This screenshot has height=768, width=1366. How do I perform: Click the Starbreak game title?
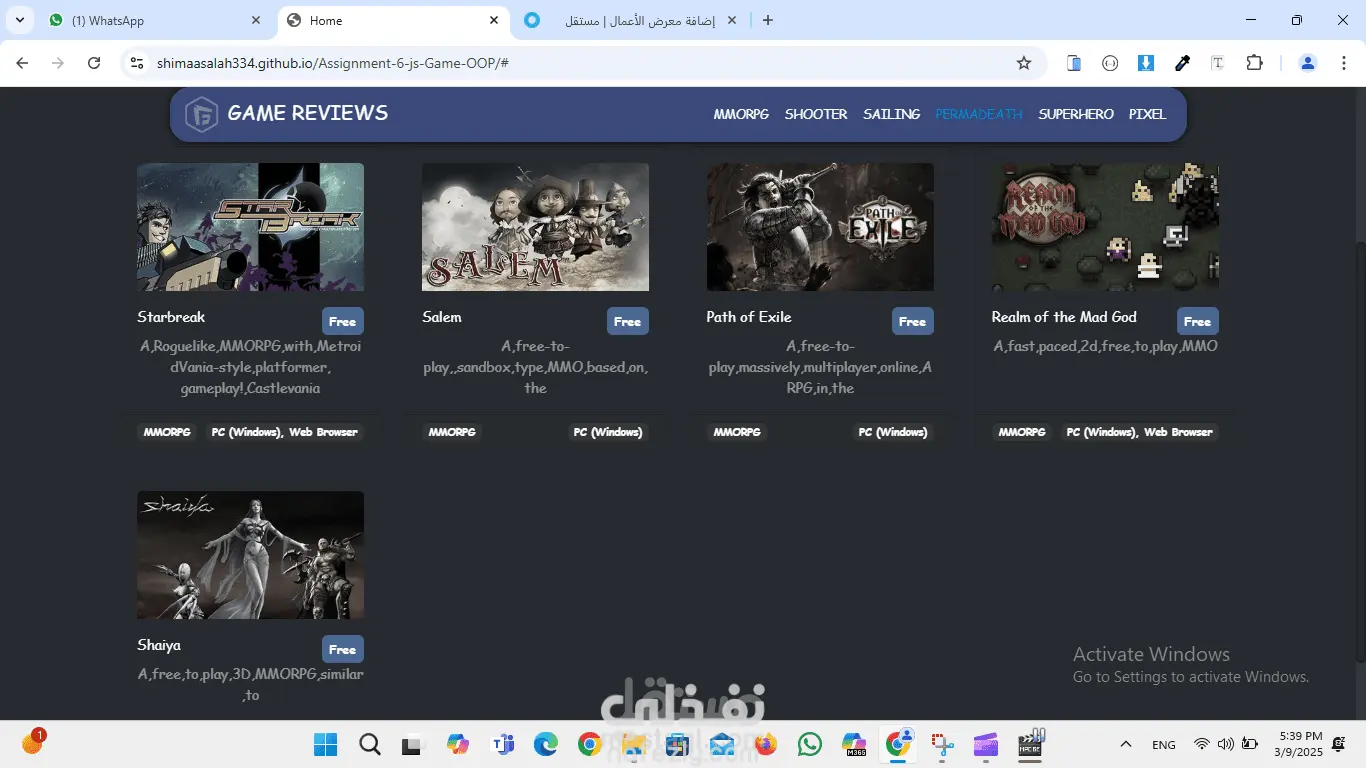point(171,317)
